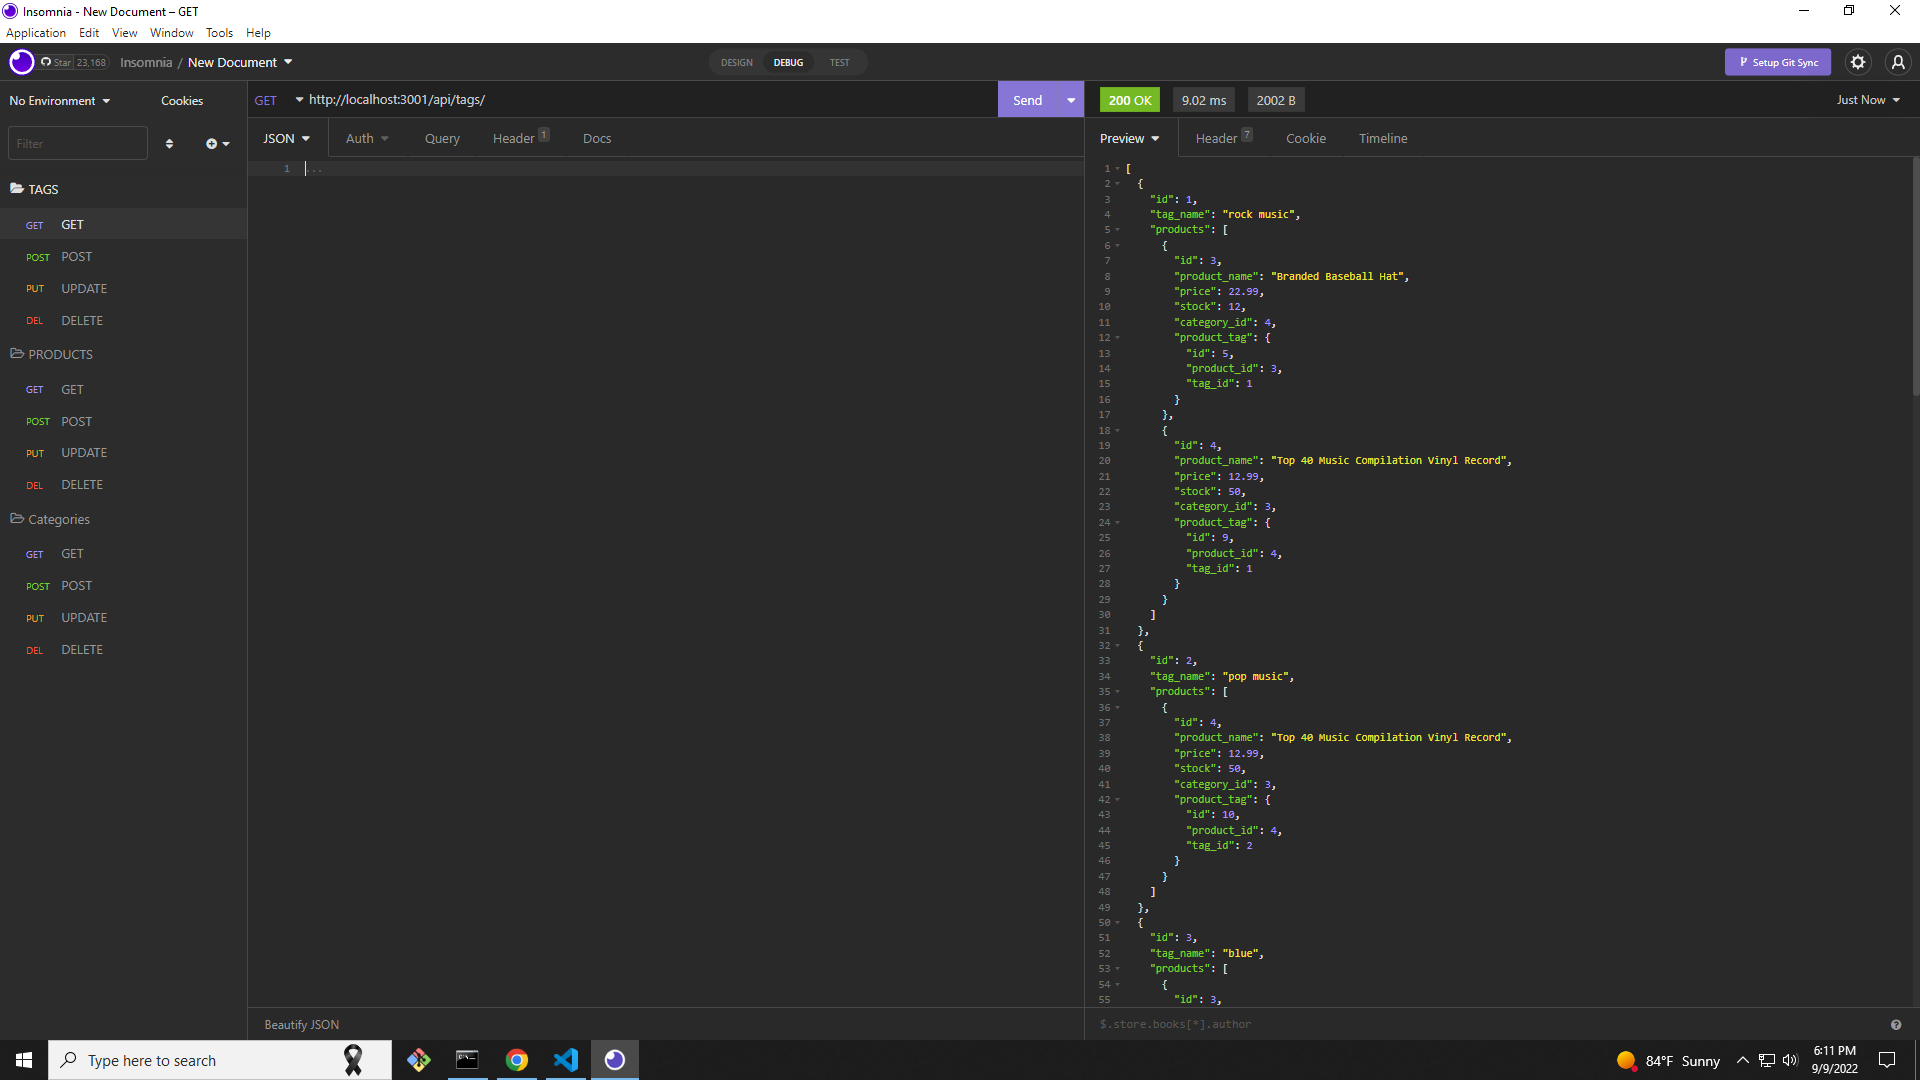Open the No Environment dropdown

click(58, 100)
